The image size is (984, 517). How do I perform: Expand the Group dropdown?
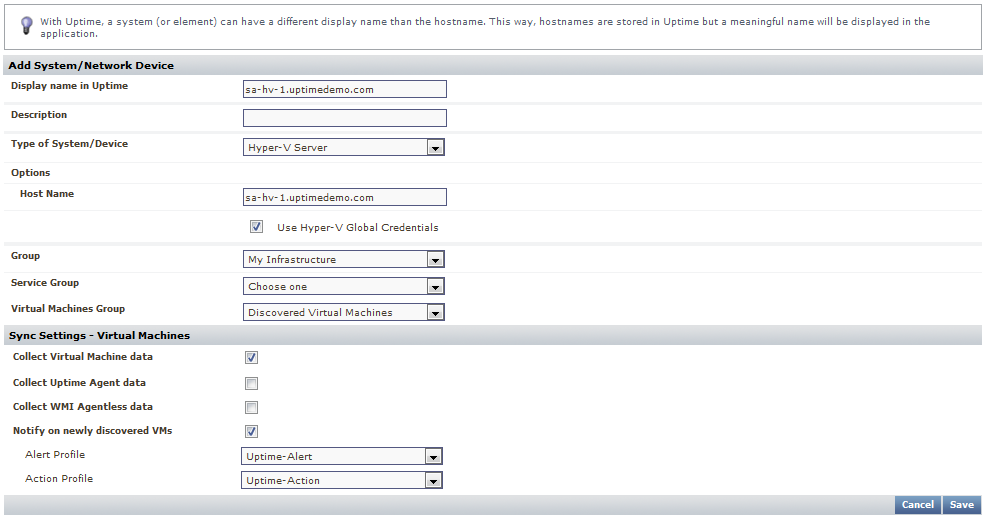coord(344,259)
